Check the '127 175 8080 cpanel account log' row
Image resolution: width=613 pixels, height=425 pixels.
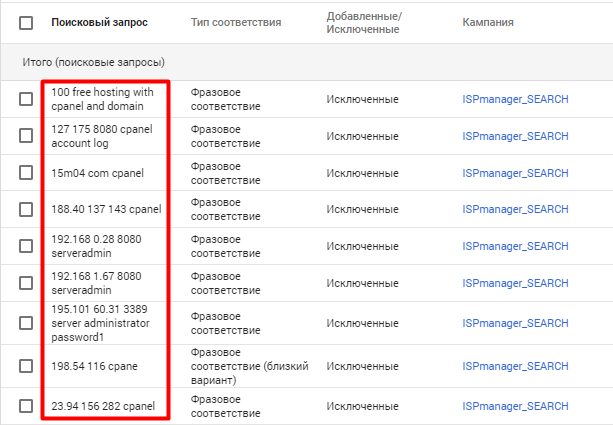26,136
